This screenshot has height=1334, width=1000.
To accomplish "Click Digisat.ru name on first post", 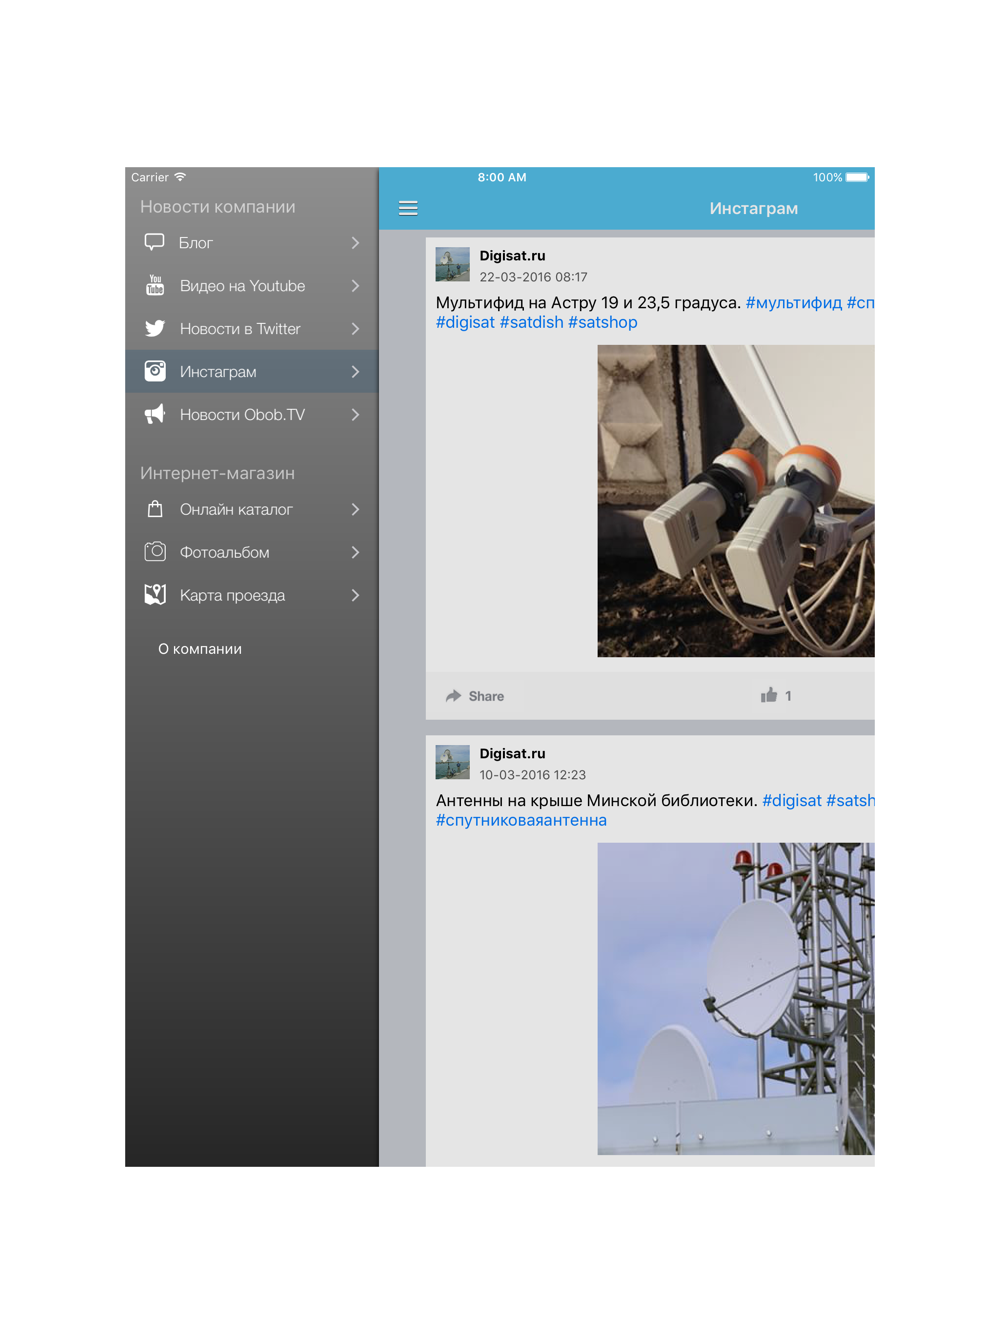I will pos(512,256).
